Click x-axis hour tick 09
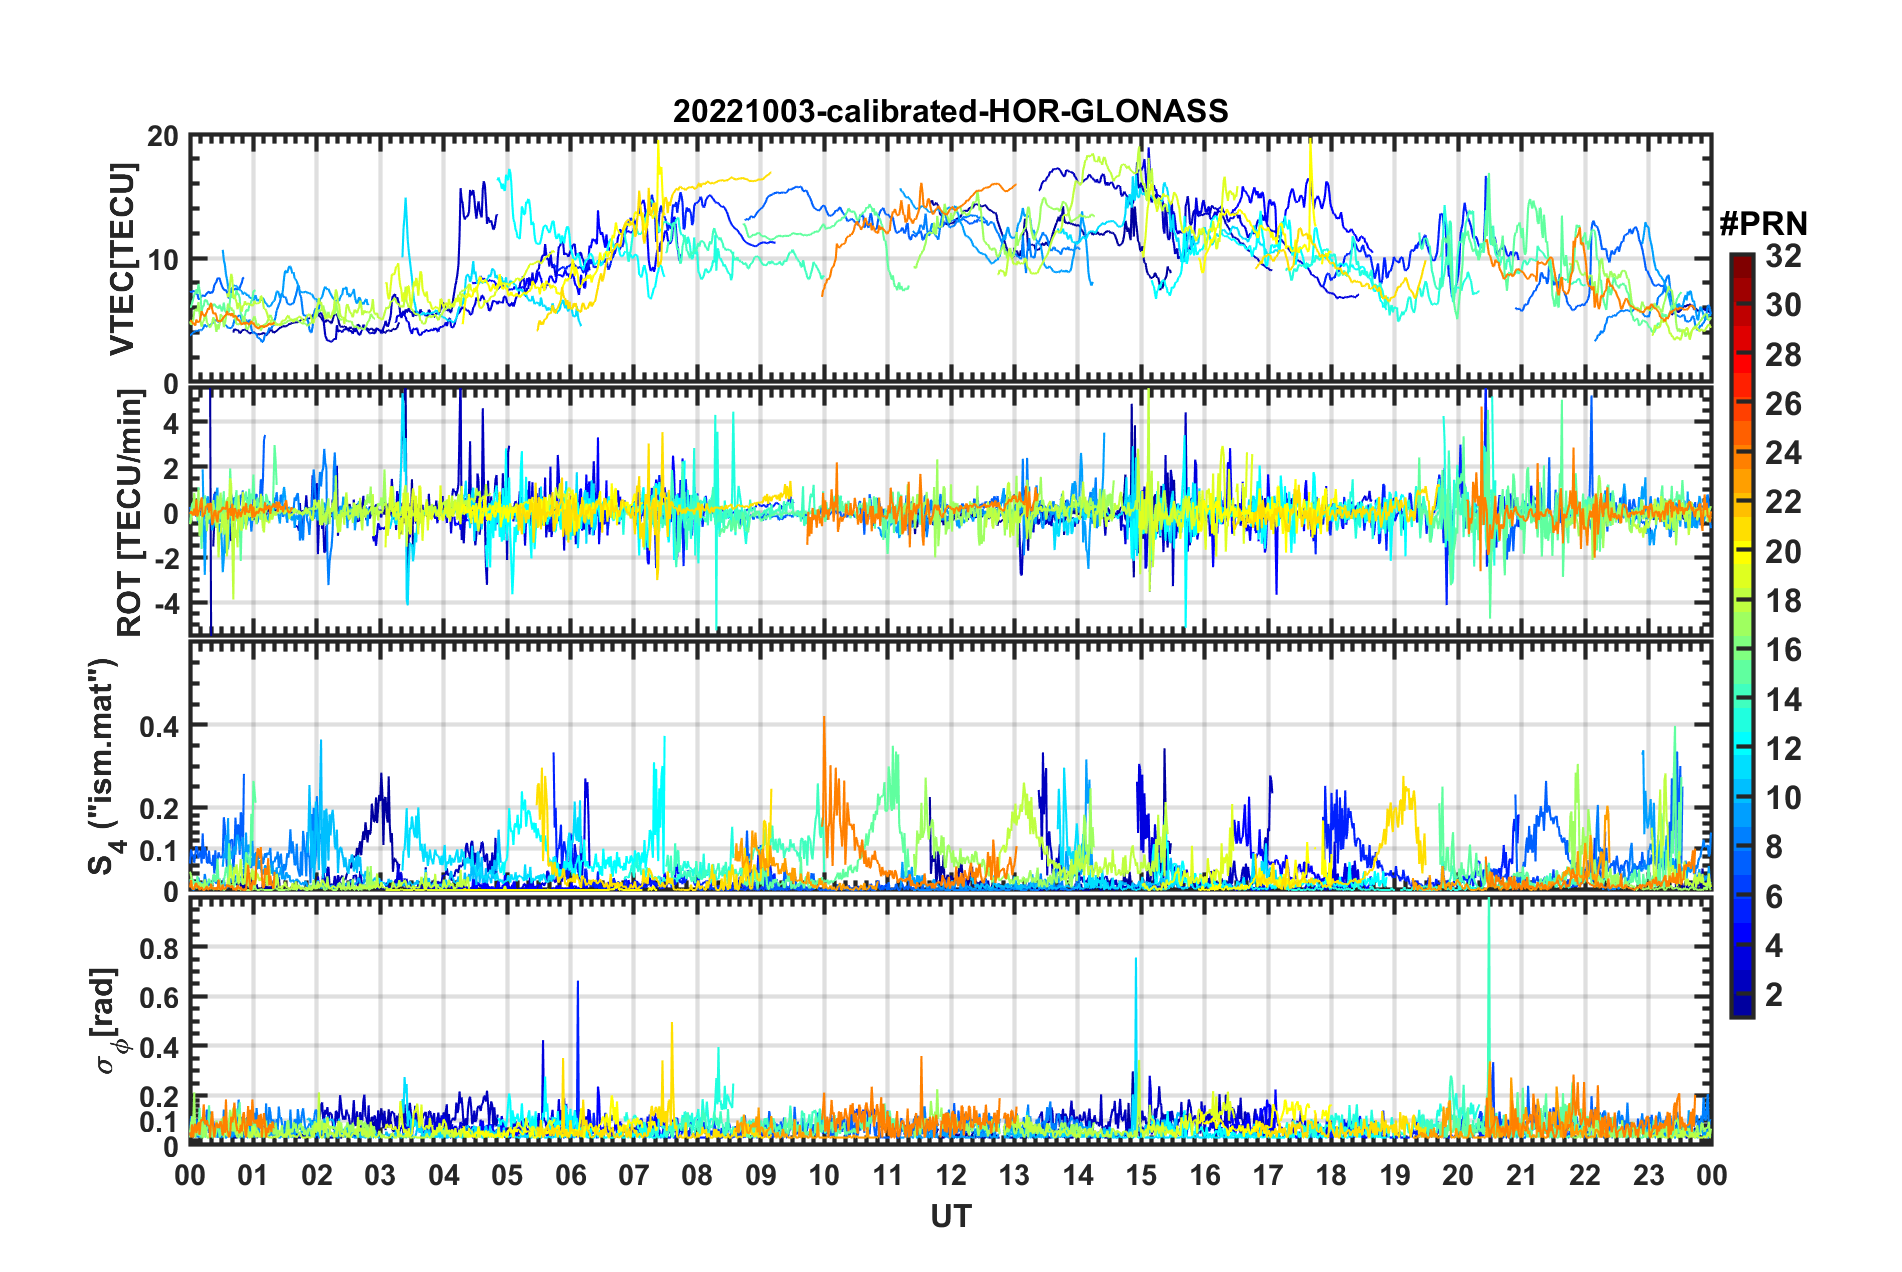This screenshot has width=1902, height=1272. click(x=761, y=1175)
